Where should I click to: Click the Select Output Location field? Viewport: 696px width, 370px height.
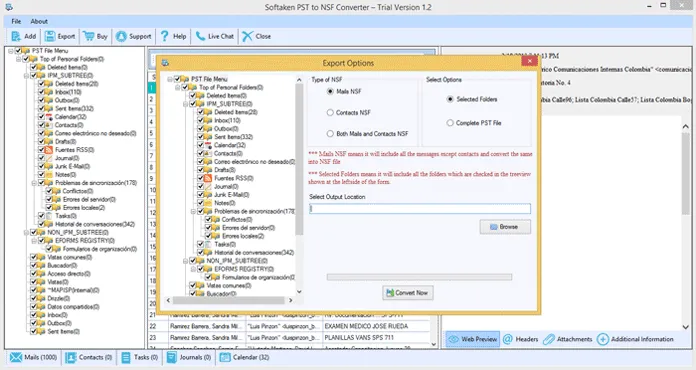420,209
